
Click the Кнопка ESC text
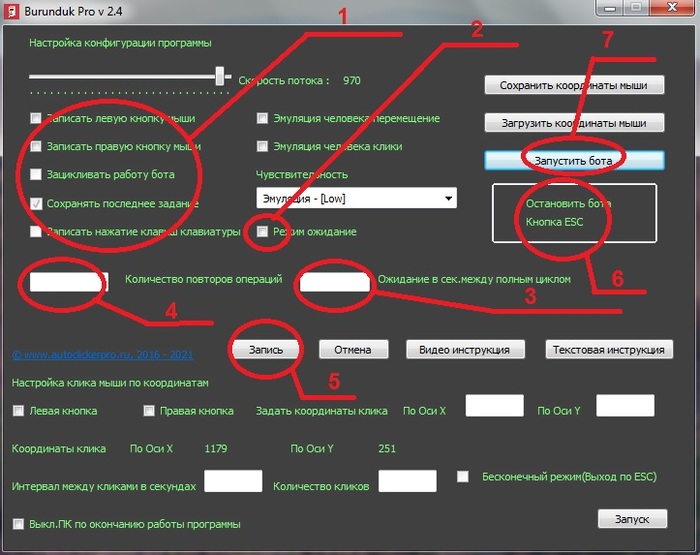(554, 222)
